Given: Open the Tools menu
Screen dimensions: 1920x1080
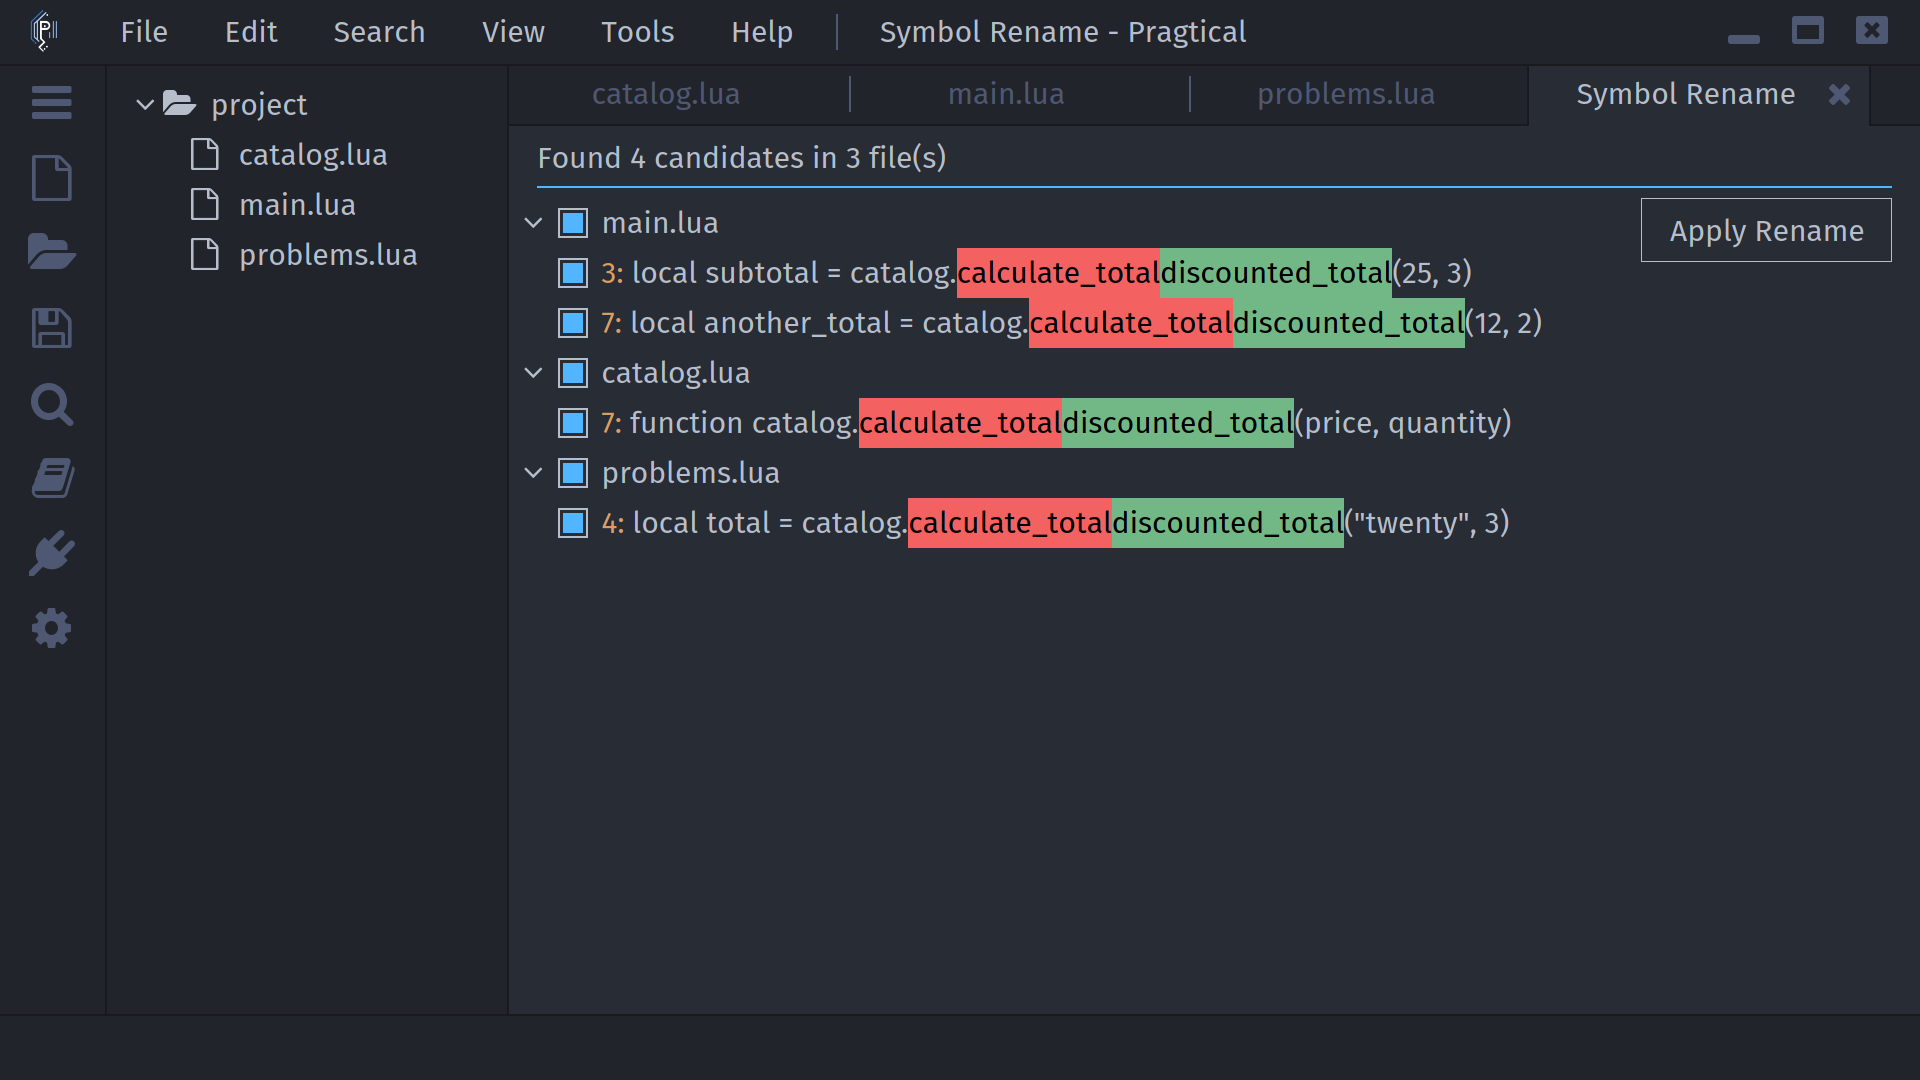Looking at the screenshot, I should 637,32.
